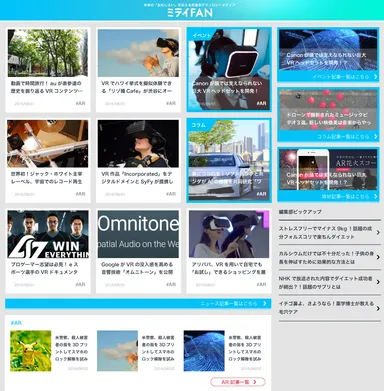
Task: Open article アリババ、VR を用いて自宅でも
Action: pyautogui.click(x=228, y=268)
